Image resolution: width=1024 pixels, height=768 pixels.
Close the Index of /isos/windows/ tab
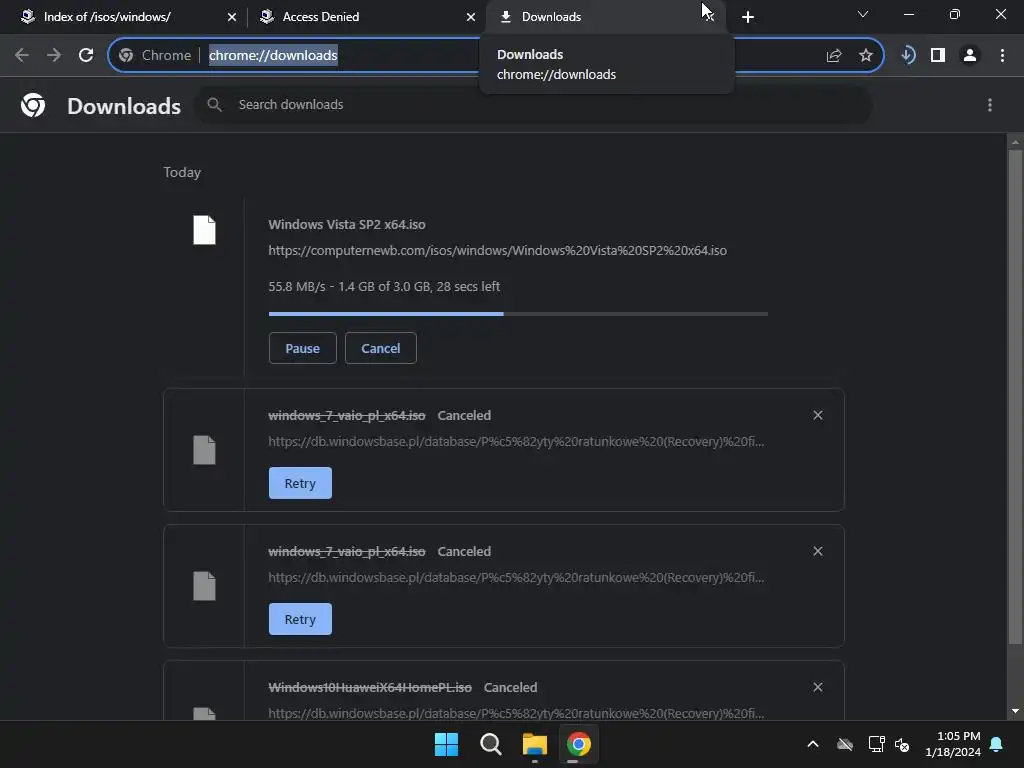(x=232, y=17)
